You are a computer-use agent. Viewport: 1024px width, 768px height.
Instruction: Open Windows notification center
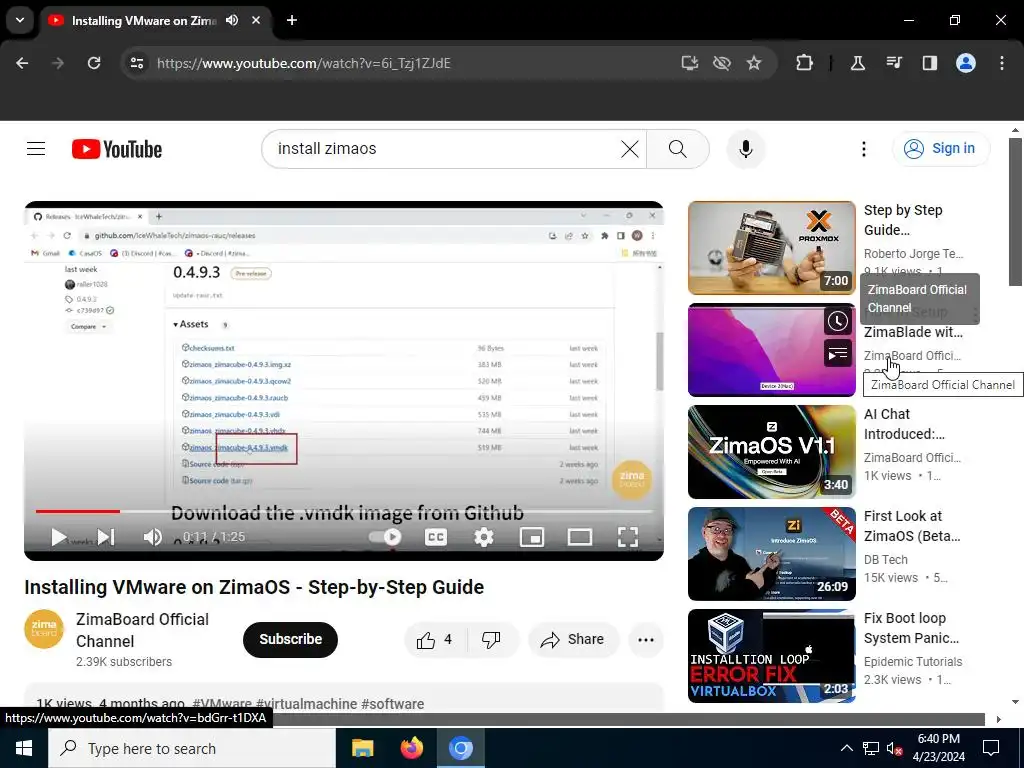pos(991,748)
